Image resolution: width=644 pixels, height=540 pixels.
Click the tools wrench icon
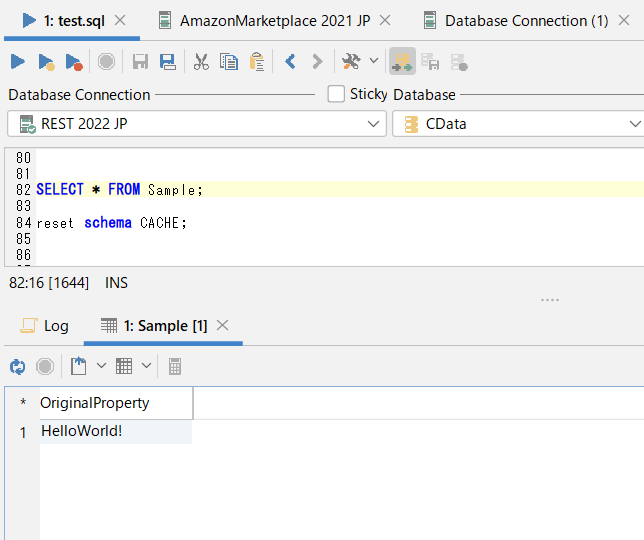(x=350, y=62)
